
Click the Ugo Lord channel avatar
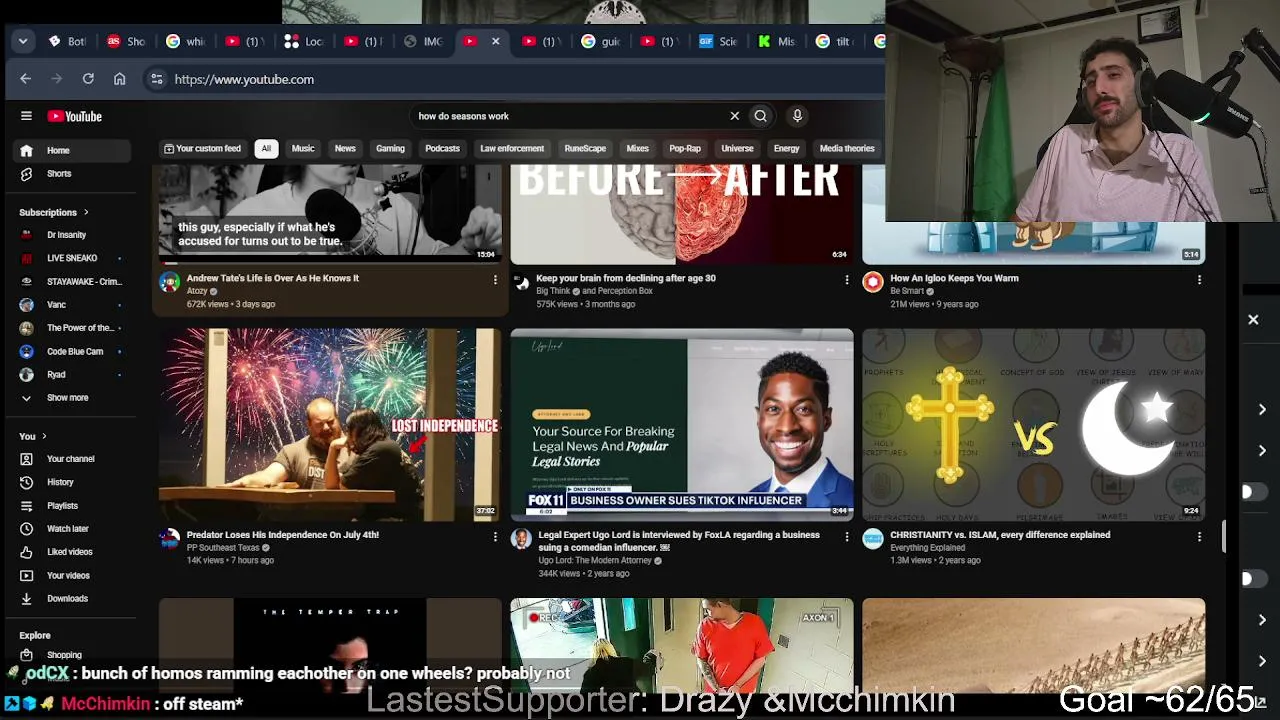tap(521, 539)
